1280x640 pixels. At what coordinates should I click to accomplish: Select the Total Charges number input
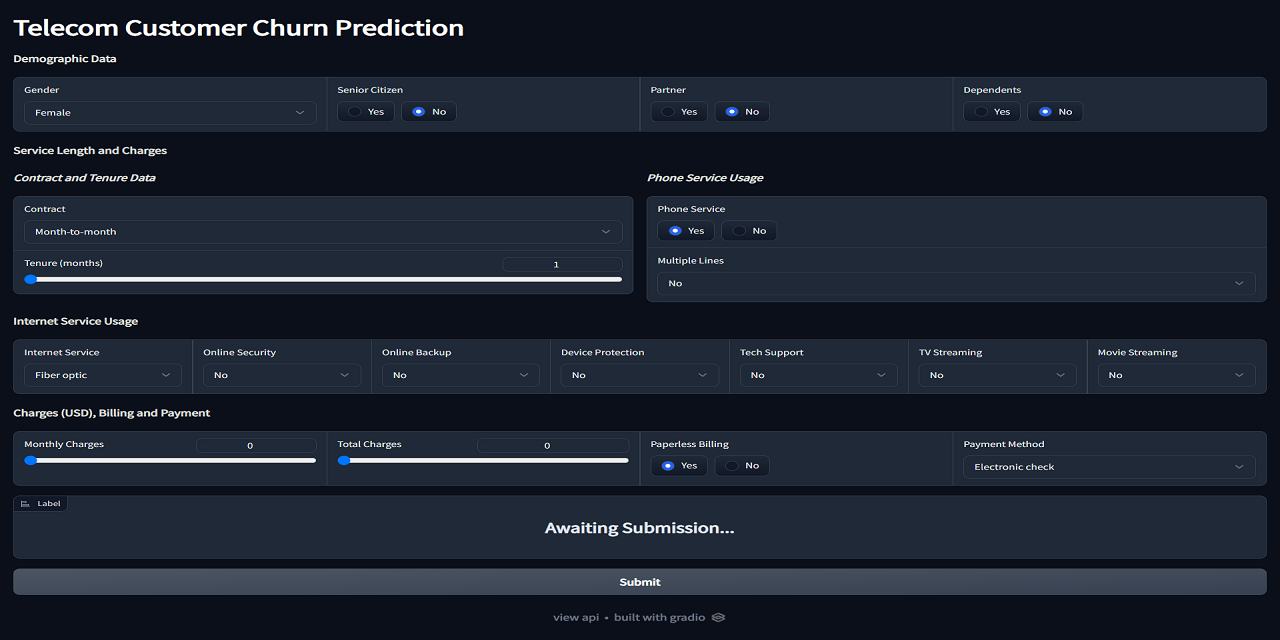[x=552, y=444]
